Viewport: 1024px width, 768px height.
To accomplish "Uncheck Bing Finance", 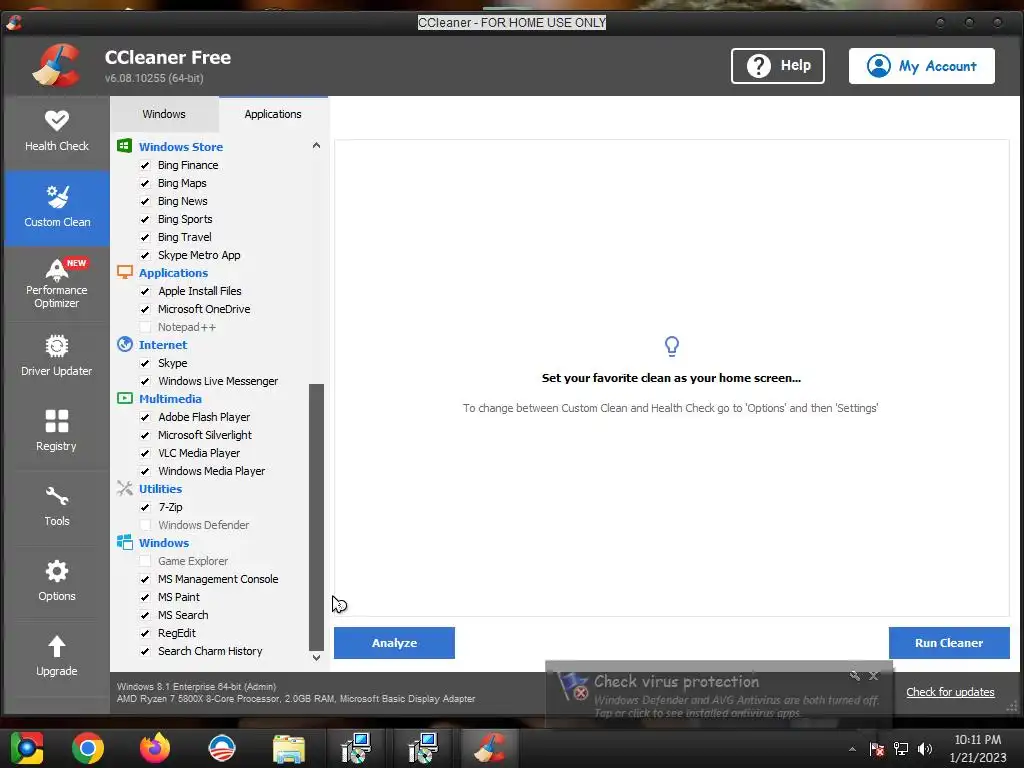I will 145,165.
